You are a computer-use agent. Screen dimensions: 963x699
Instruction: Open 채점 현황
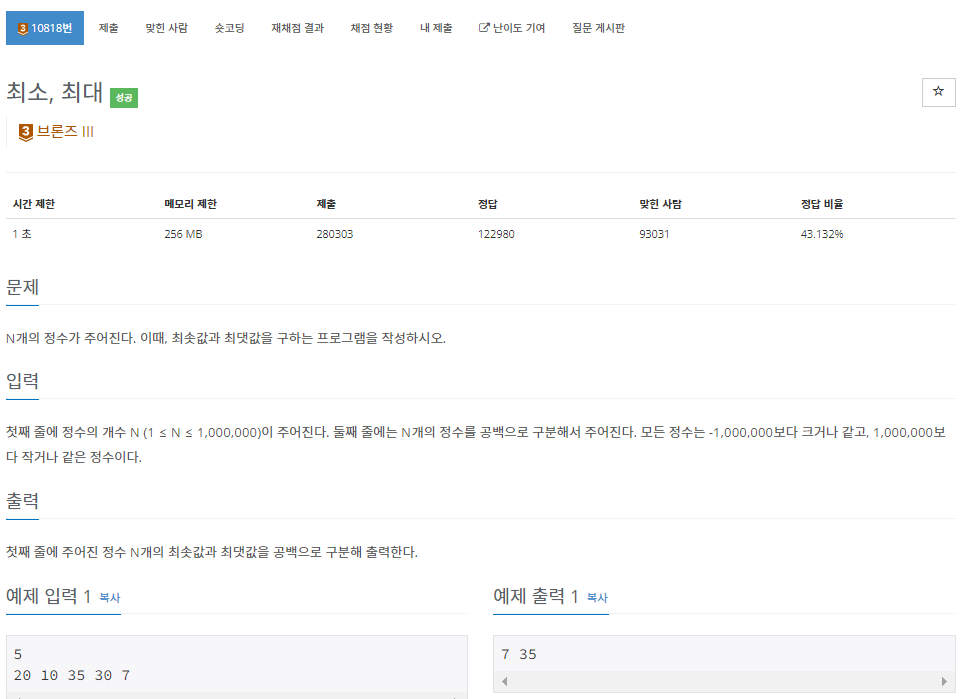click(371, 28)
